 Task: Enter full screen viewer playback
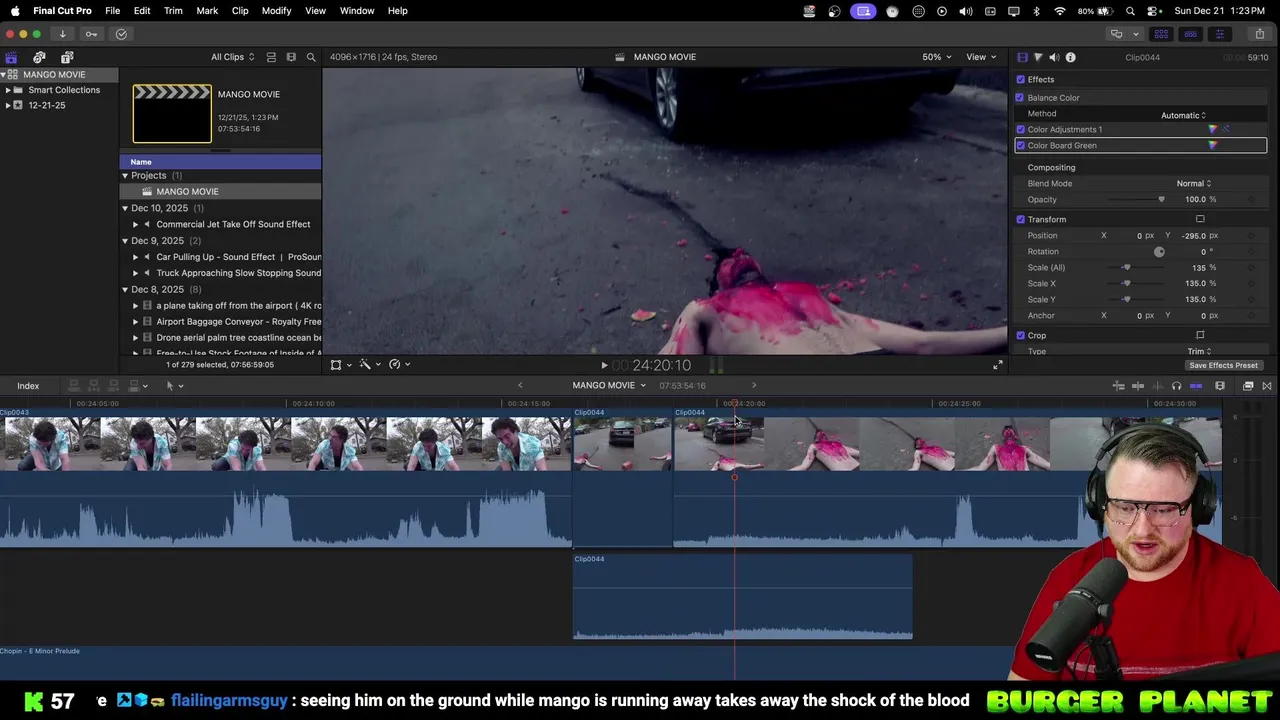[997, 365]
